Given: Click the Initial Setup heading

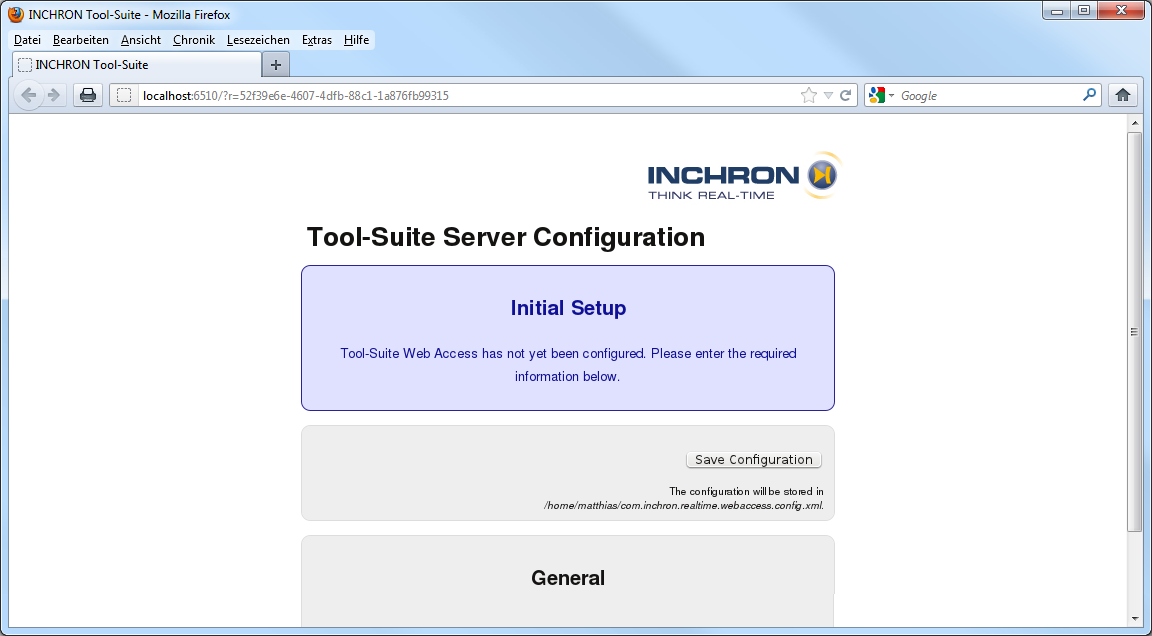Looking at the screenshot, I should point(568,308).
